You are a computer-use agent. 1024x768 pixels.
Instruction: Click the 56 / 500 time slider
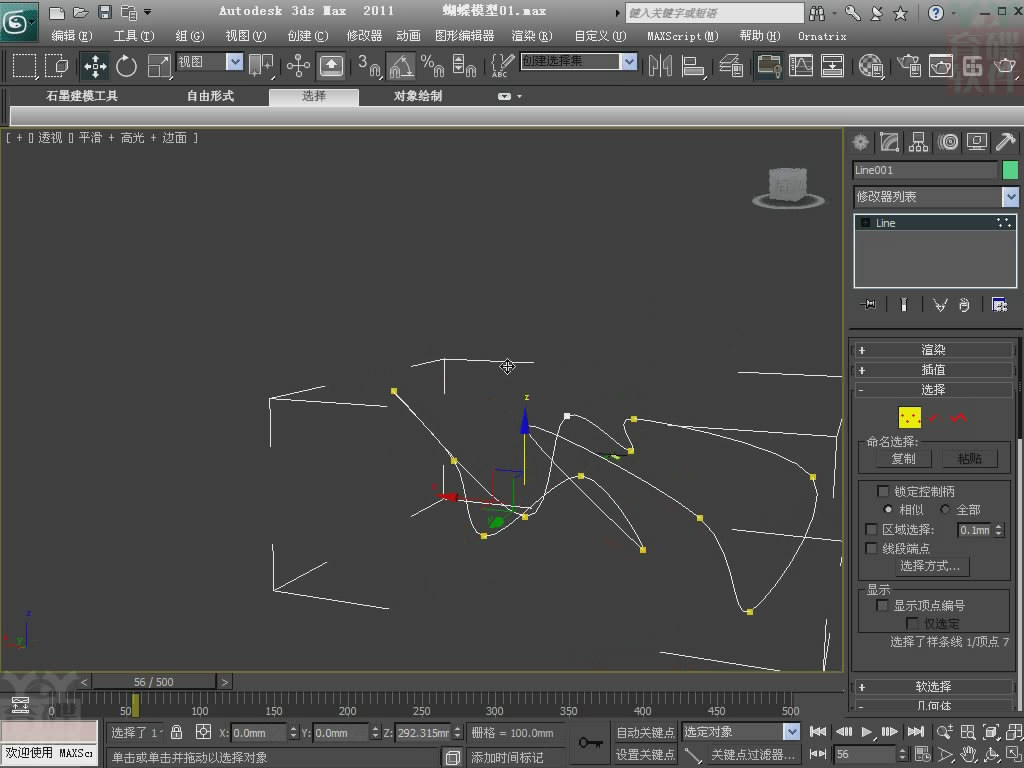tap(154, 682)
